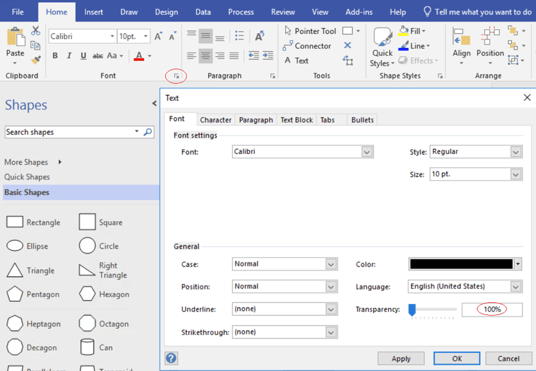
Task: Open the font color dropdown arrow
Action: [x=149, y=56]
